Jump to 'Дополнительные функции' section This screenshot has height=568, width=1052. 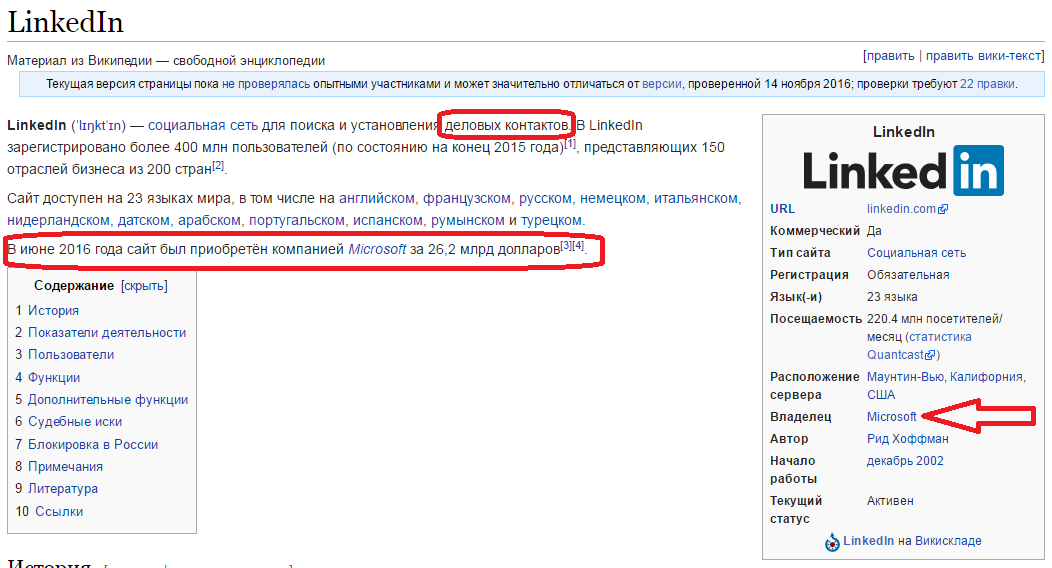(107, 400)
